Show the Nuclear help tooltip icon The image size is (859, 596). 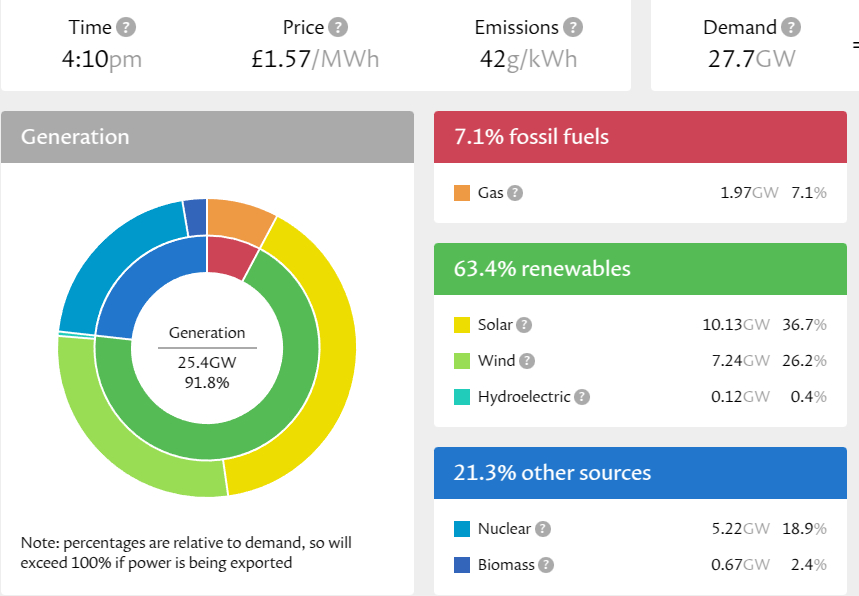coord(543,529)
